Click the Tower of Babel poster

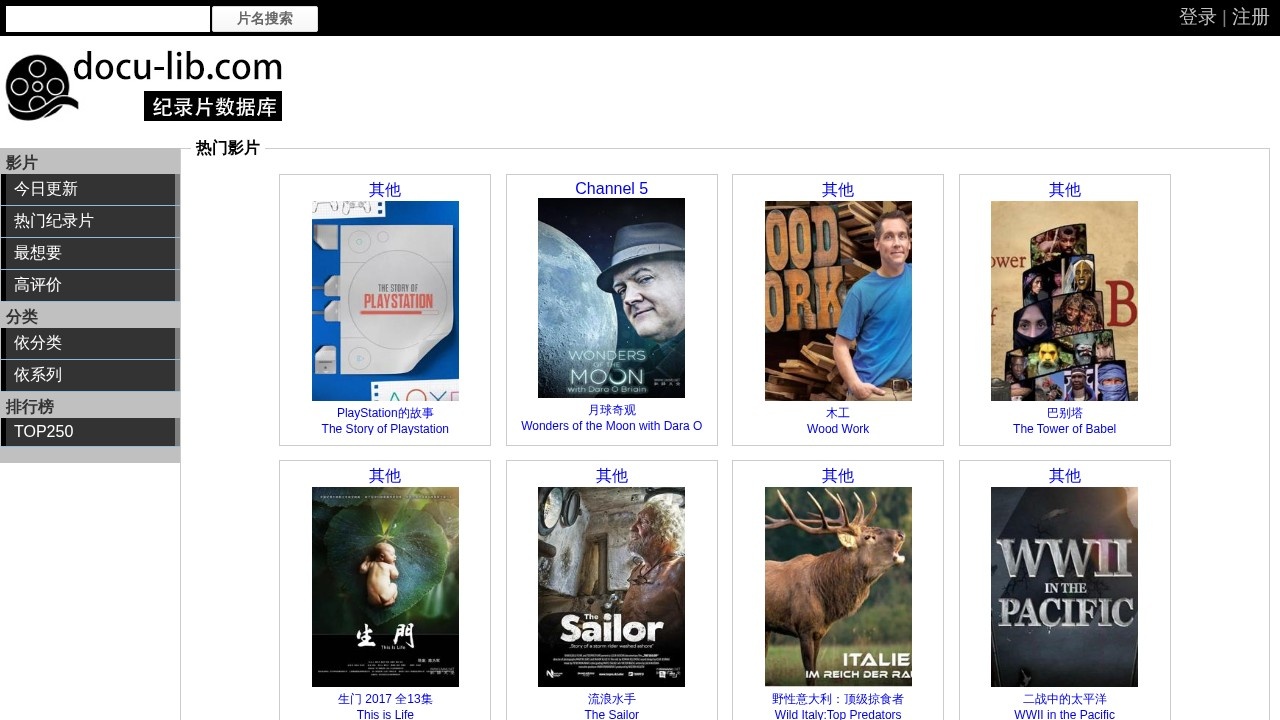coord(1064,301)
